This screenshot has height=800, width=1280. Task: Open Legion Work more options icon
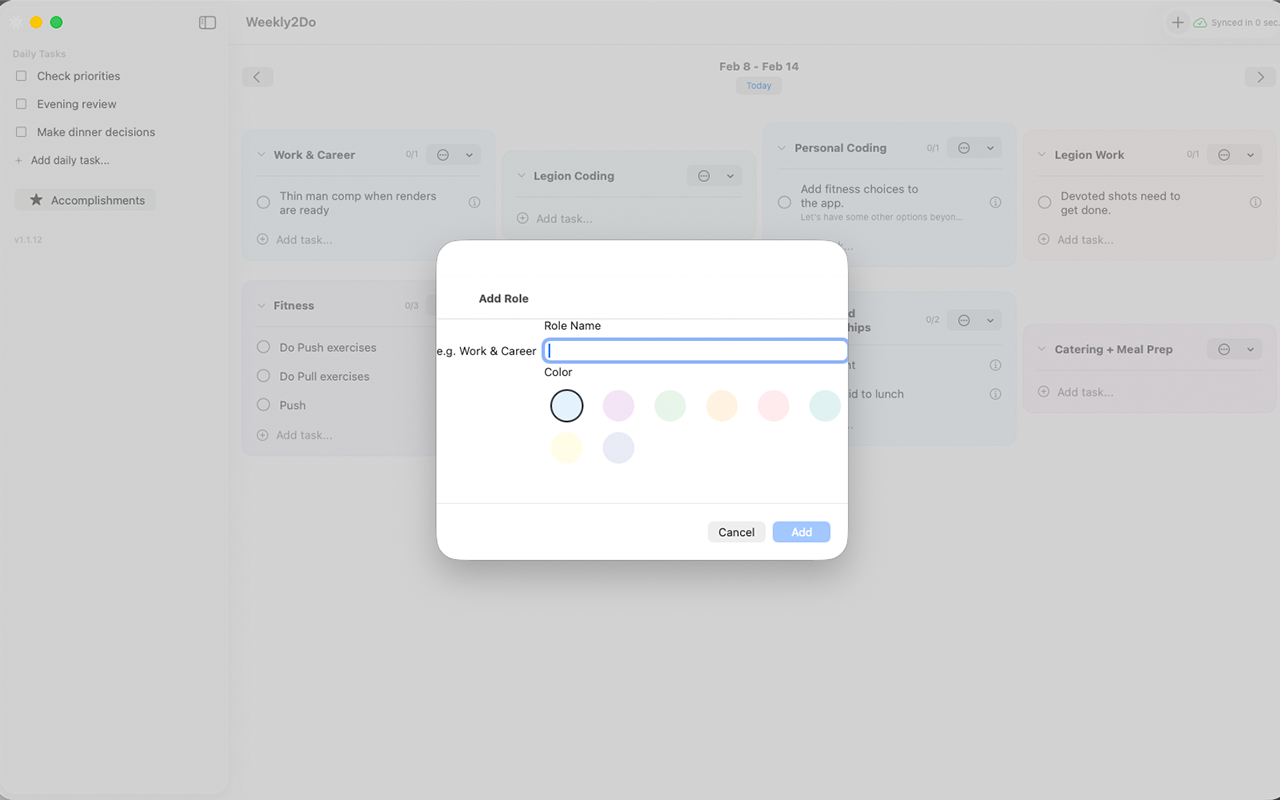coord(1224,155)
